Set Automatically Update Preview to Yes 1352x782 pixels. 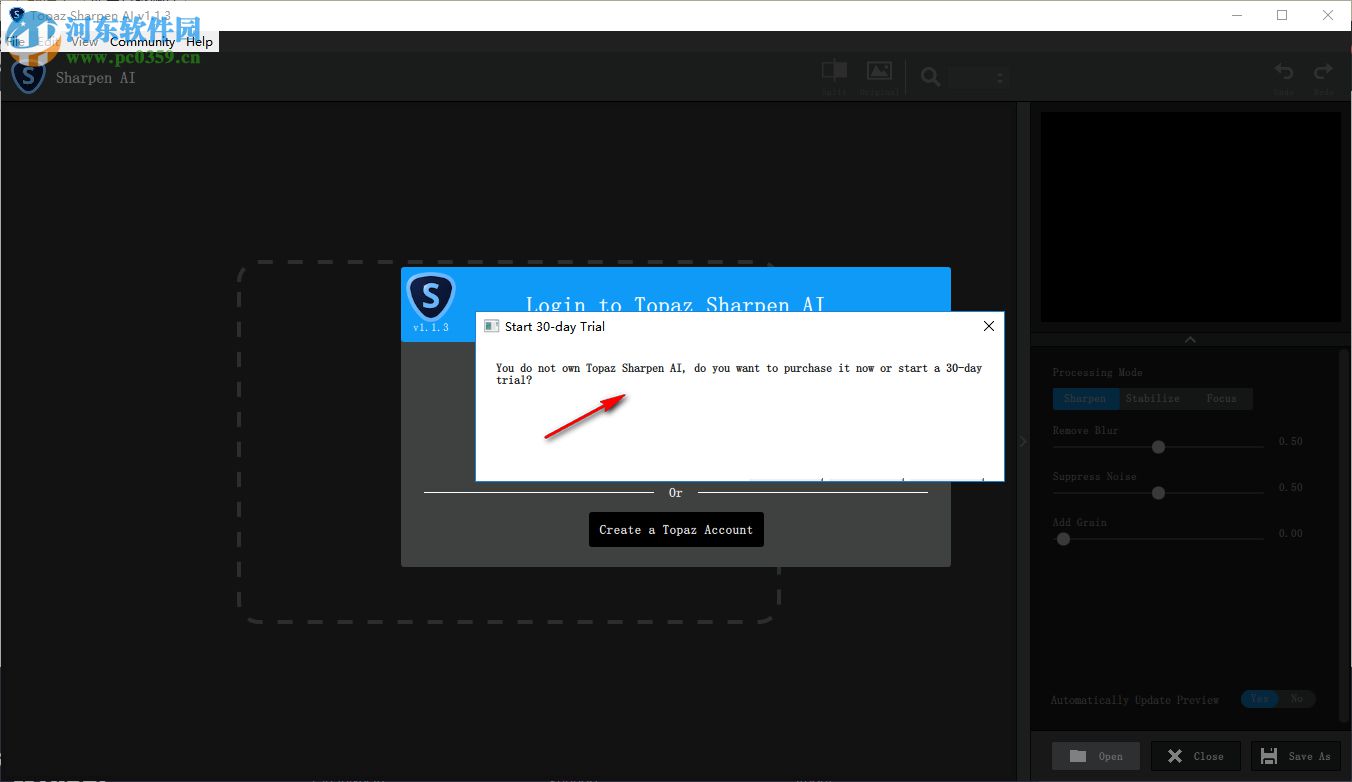(x=1259, y=699)
